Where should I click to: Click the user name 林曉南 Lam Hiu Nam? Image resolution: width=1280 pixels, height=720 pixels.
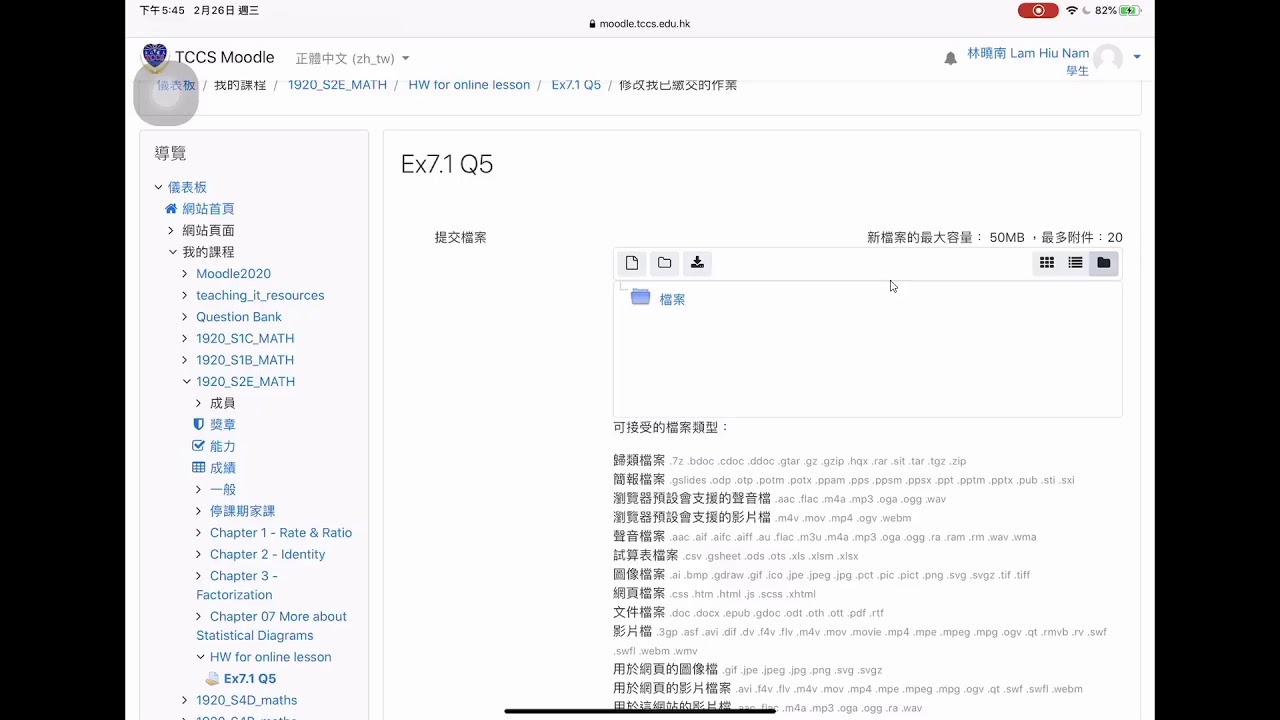point(1028,53)
